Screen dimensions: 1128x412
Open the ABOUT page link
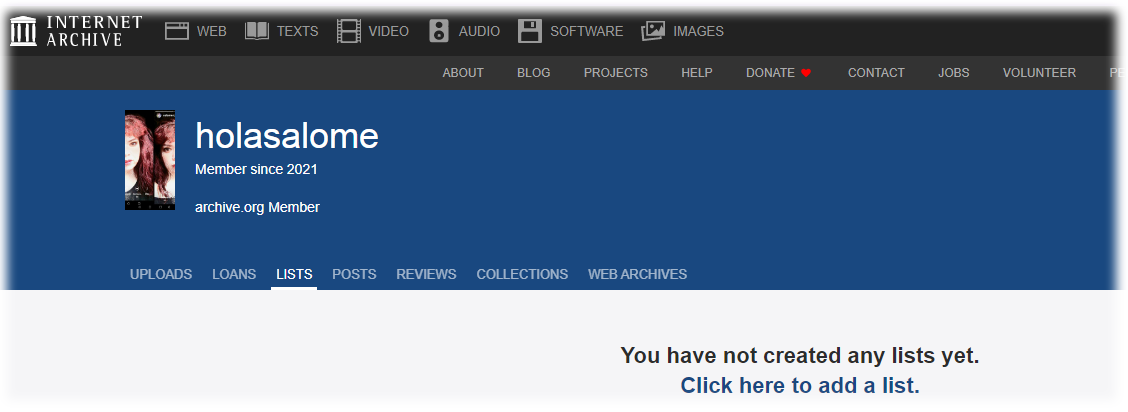(463, 73)
